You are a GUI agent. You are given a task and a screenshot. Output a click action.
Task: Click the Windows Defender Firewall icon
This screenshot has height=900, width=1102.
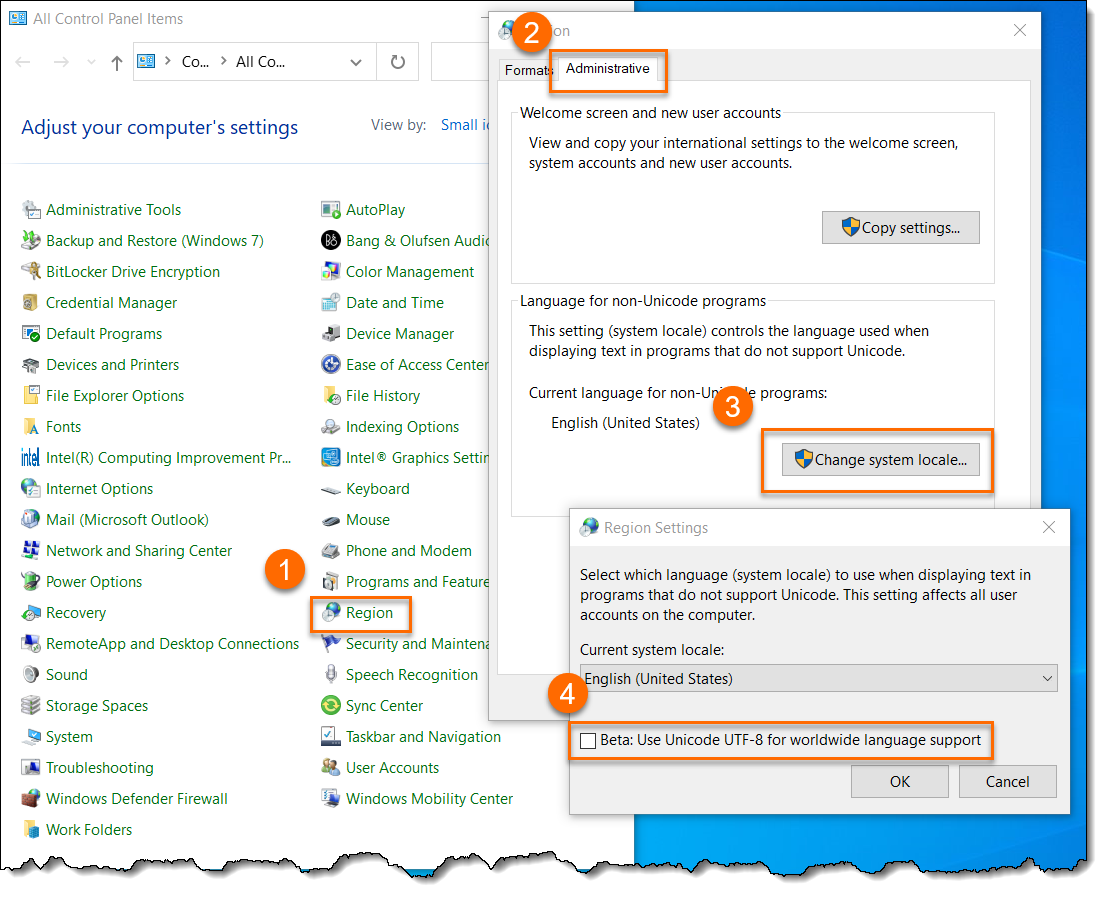31,798
